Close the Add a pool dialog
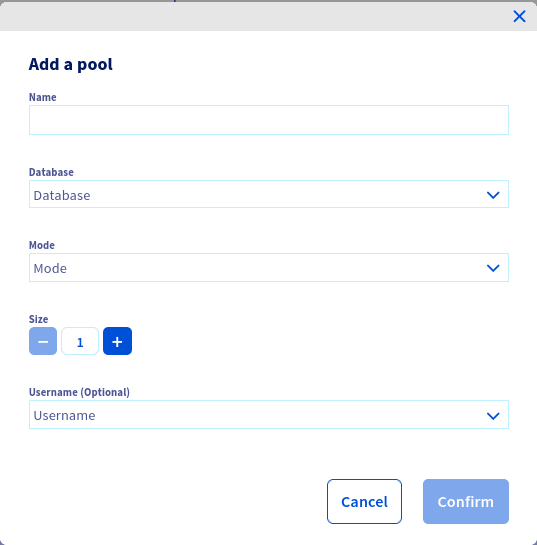Image resolution: width=537 pixels, height=545 pixels. point(519,16)
